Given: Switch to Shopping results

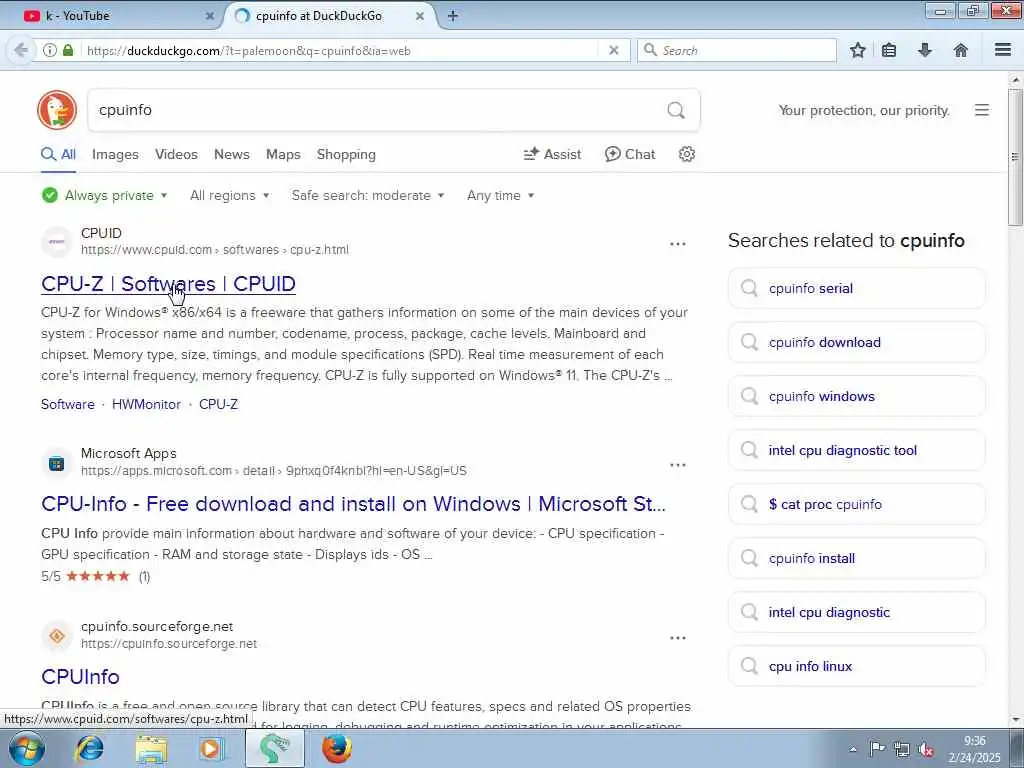Looking at the screenshot, I should click(x=346, y=154).
